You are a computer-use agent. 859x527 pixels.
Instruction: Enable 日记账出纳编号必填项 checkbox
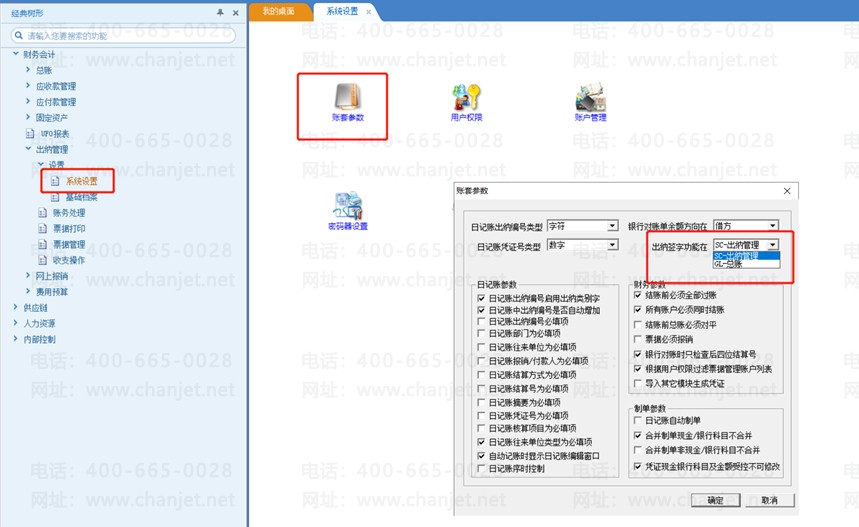pos(481,322)
